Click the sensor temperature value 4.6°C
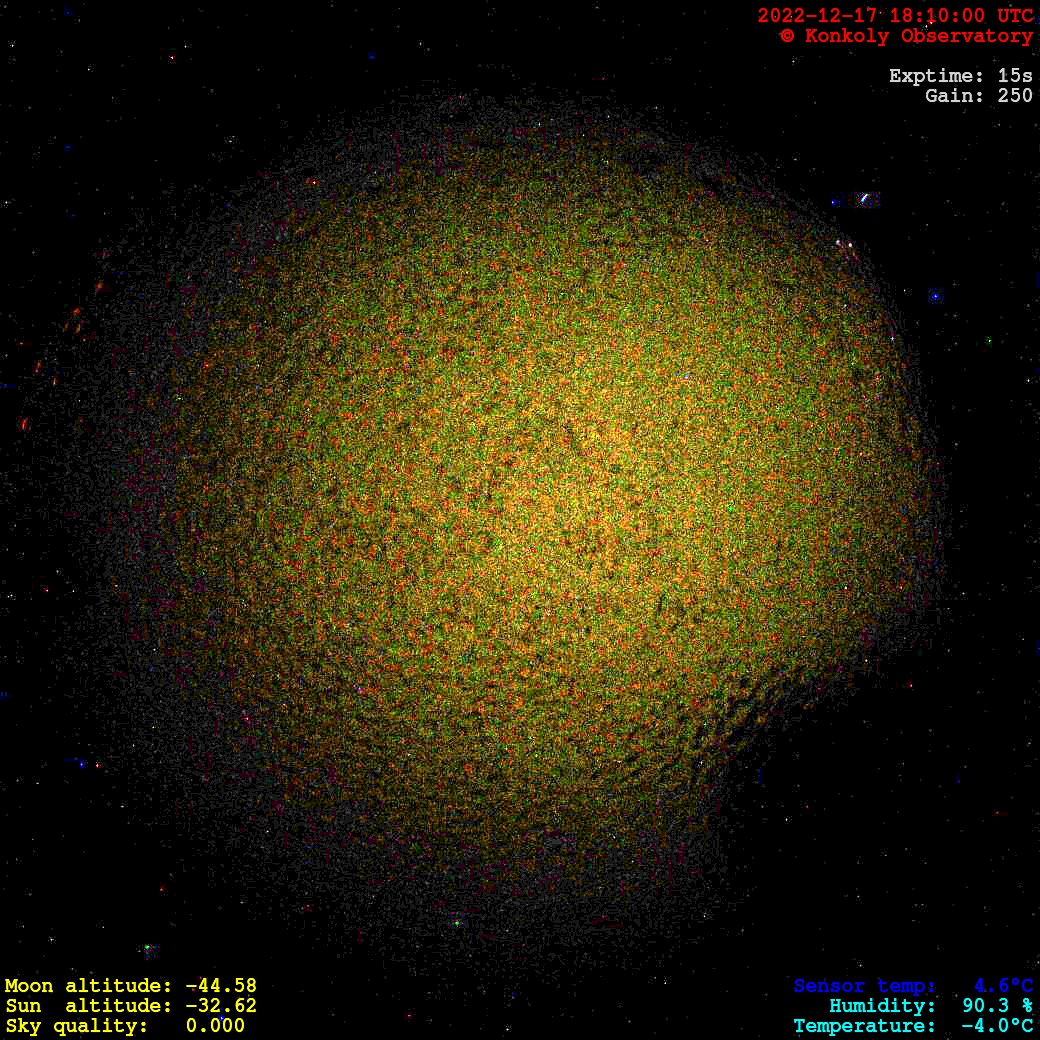Viewport: 1040px width, 1040px height. coord(1003,986)
